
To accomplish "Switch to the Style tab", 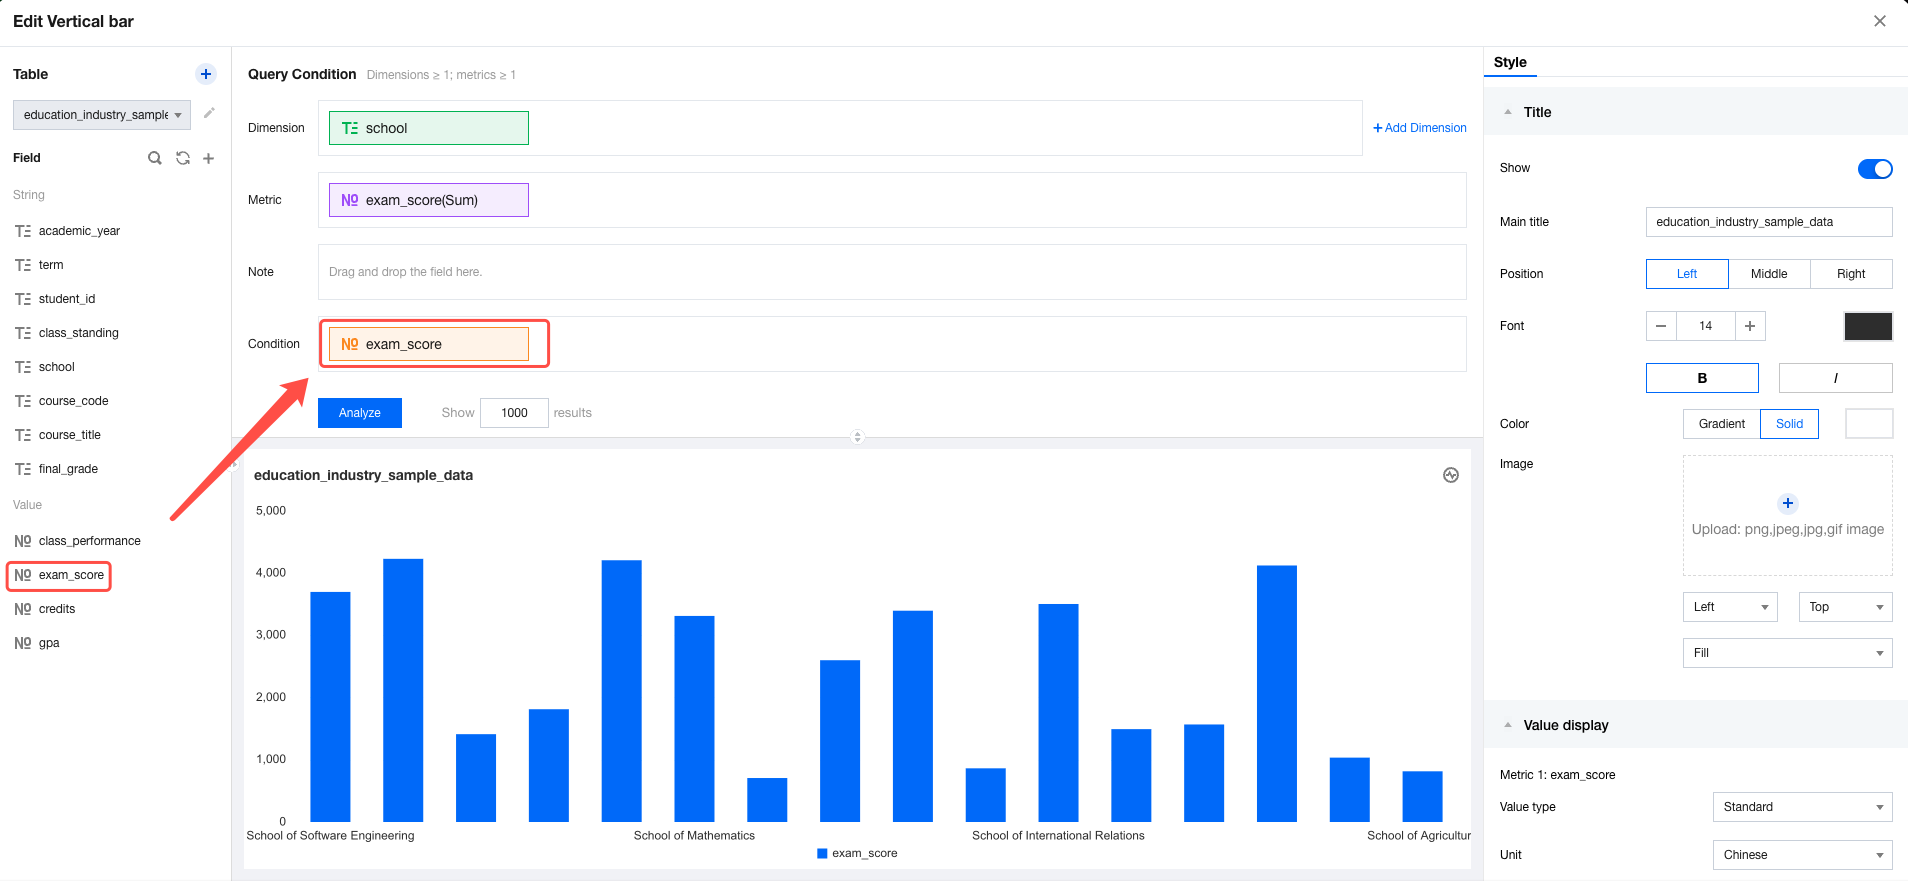I will coord(1510,62).
